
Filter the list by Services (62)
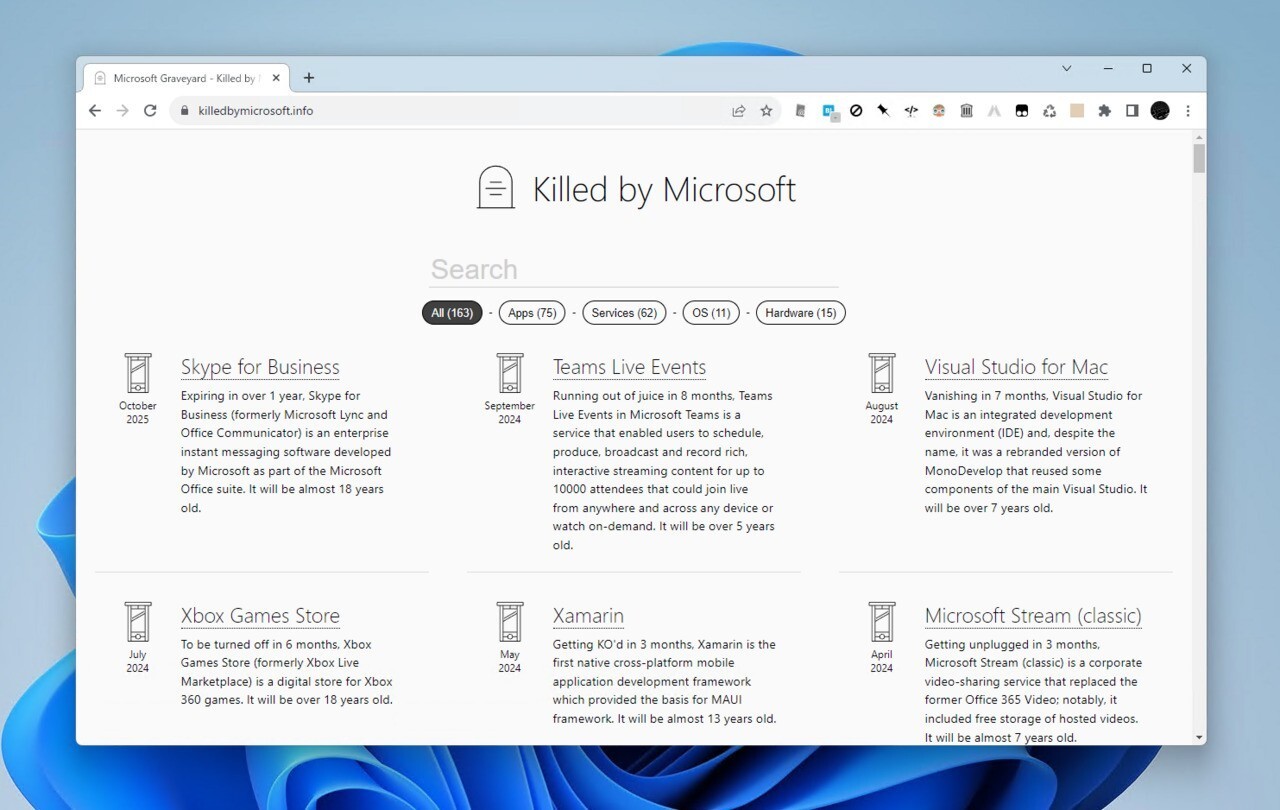pyautogui.click(x=624, y=312)
